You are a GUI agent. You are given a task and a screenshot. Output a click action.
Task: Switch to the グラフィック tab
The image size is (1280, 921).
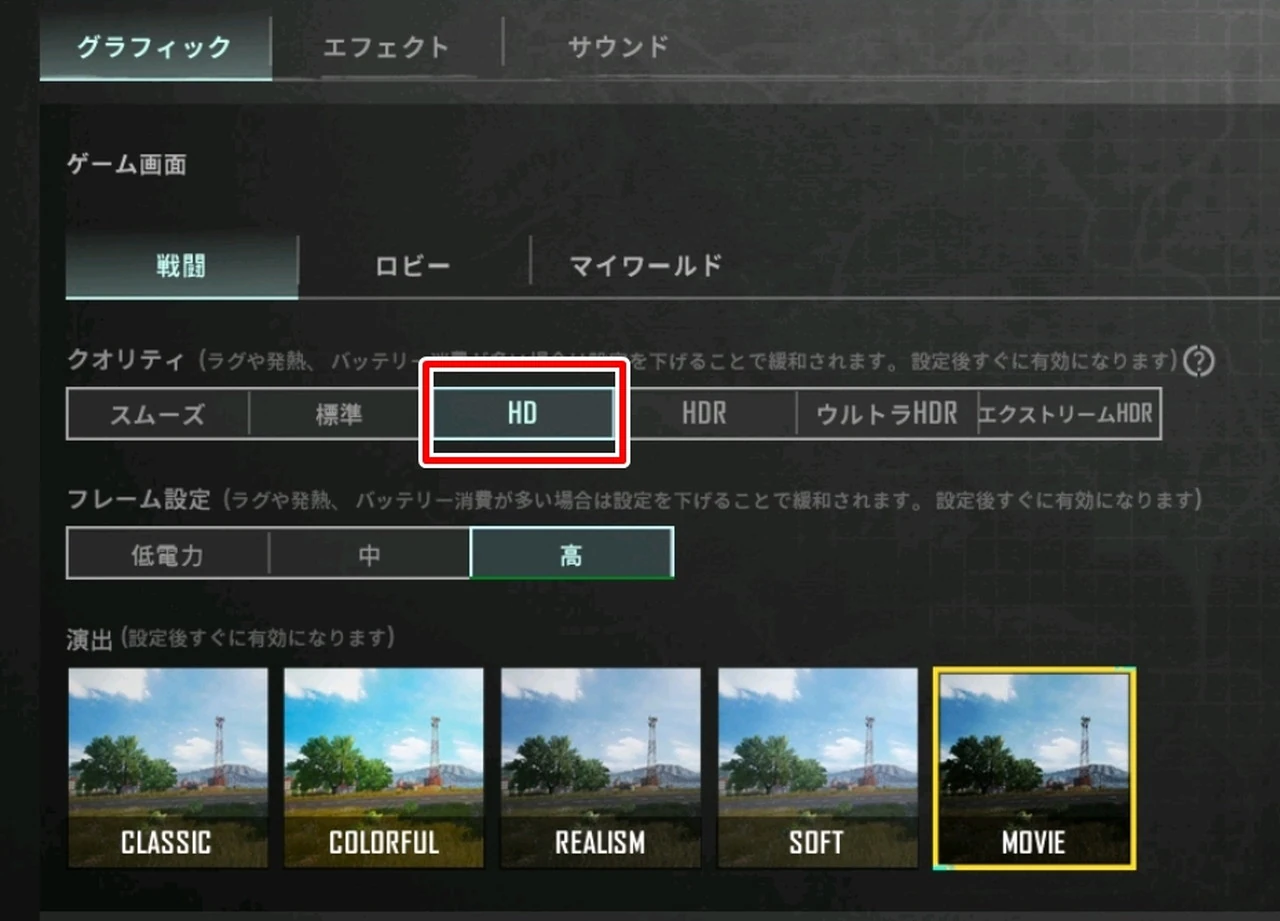155,47
